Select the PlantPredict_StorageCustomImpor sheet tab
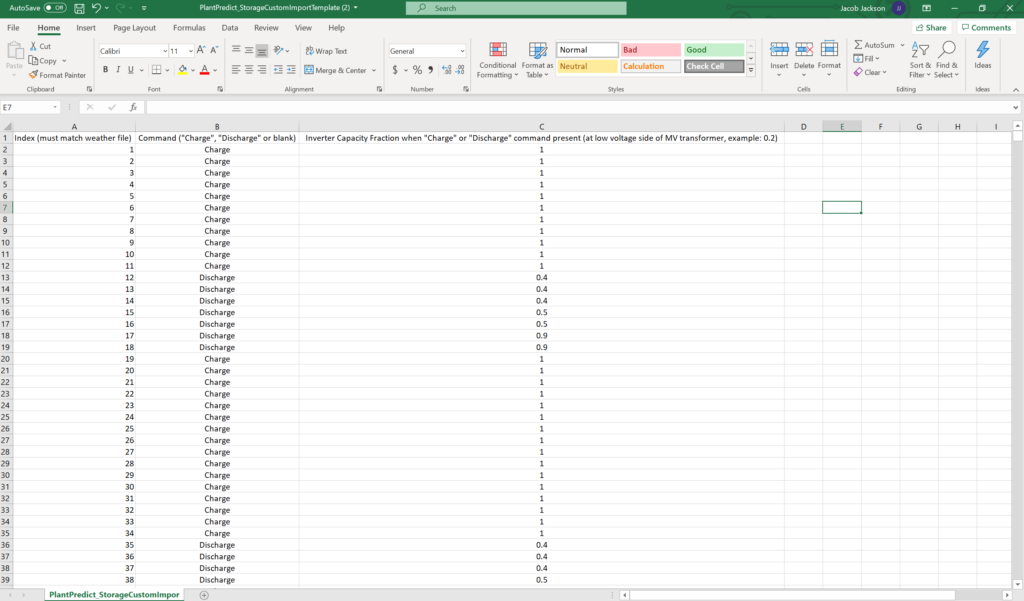This screenshot has width=1024, height=601. coord(114,594)
